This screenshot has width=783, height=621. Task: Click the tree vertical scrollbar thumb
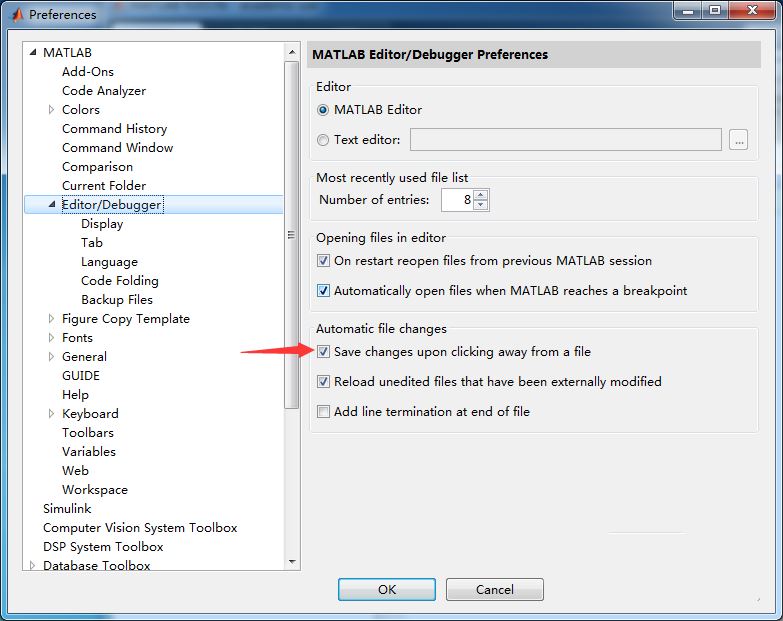pos(292,235)
